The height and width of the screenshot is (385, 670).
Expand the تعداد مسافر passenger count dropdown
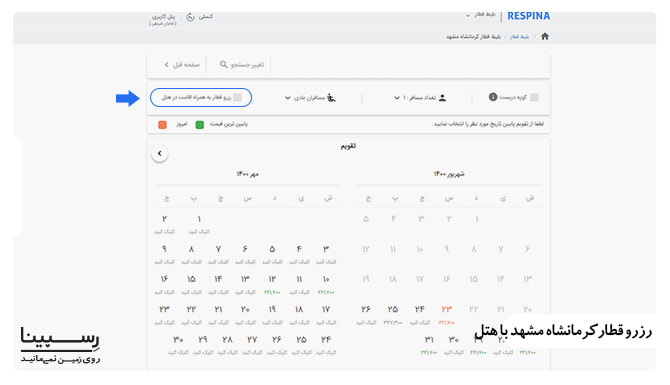(420, 98)
